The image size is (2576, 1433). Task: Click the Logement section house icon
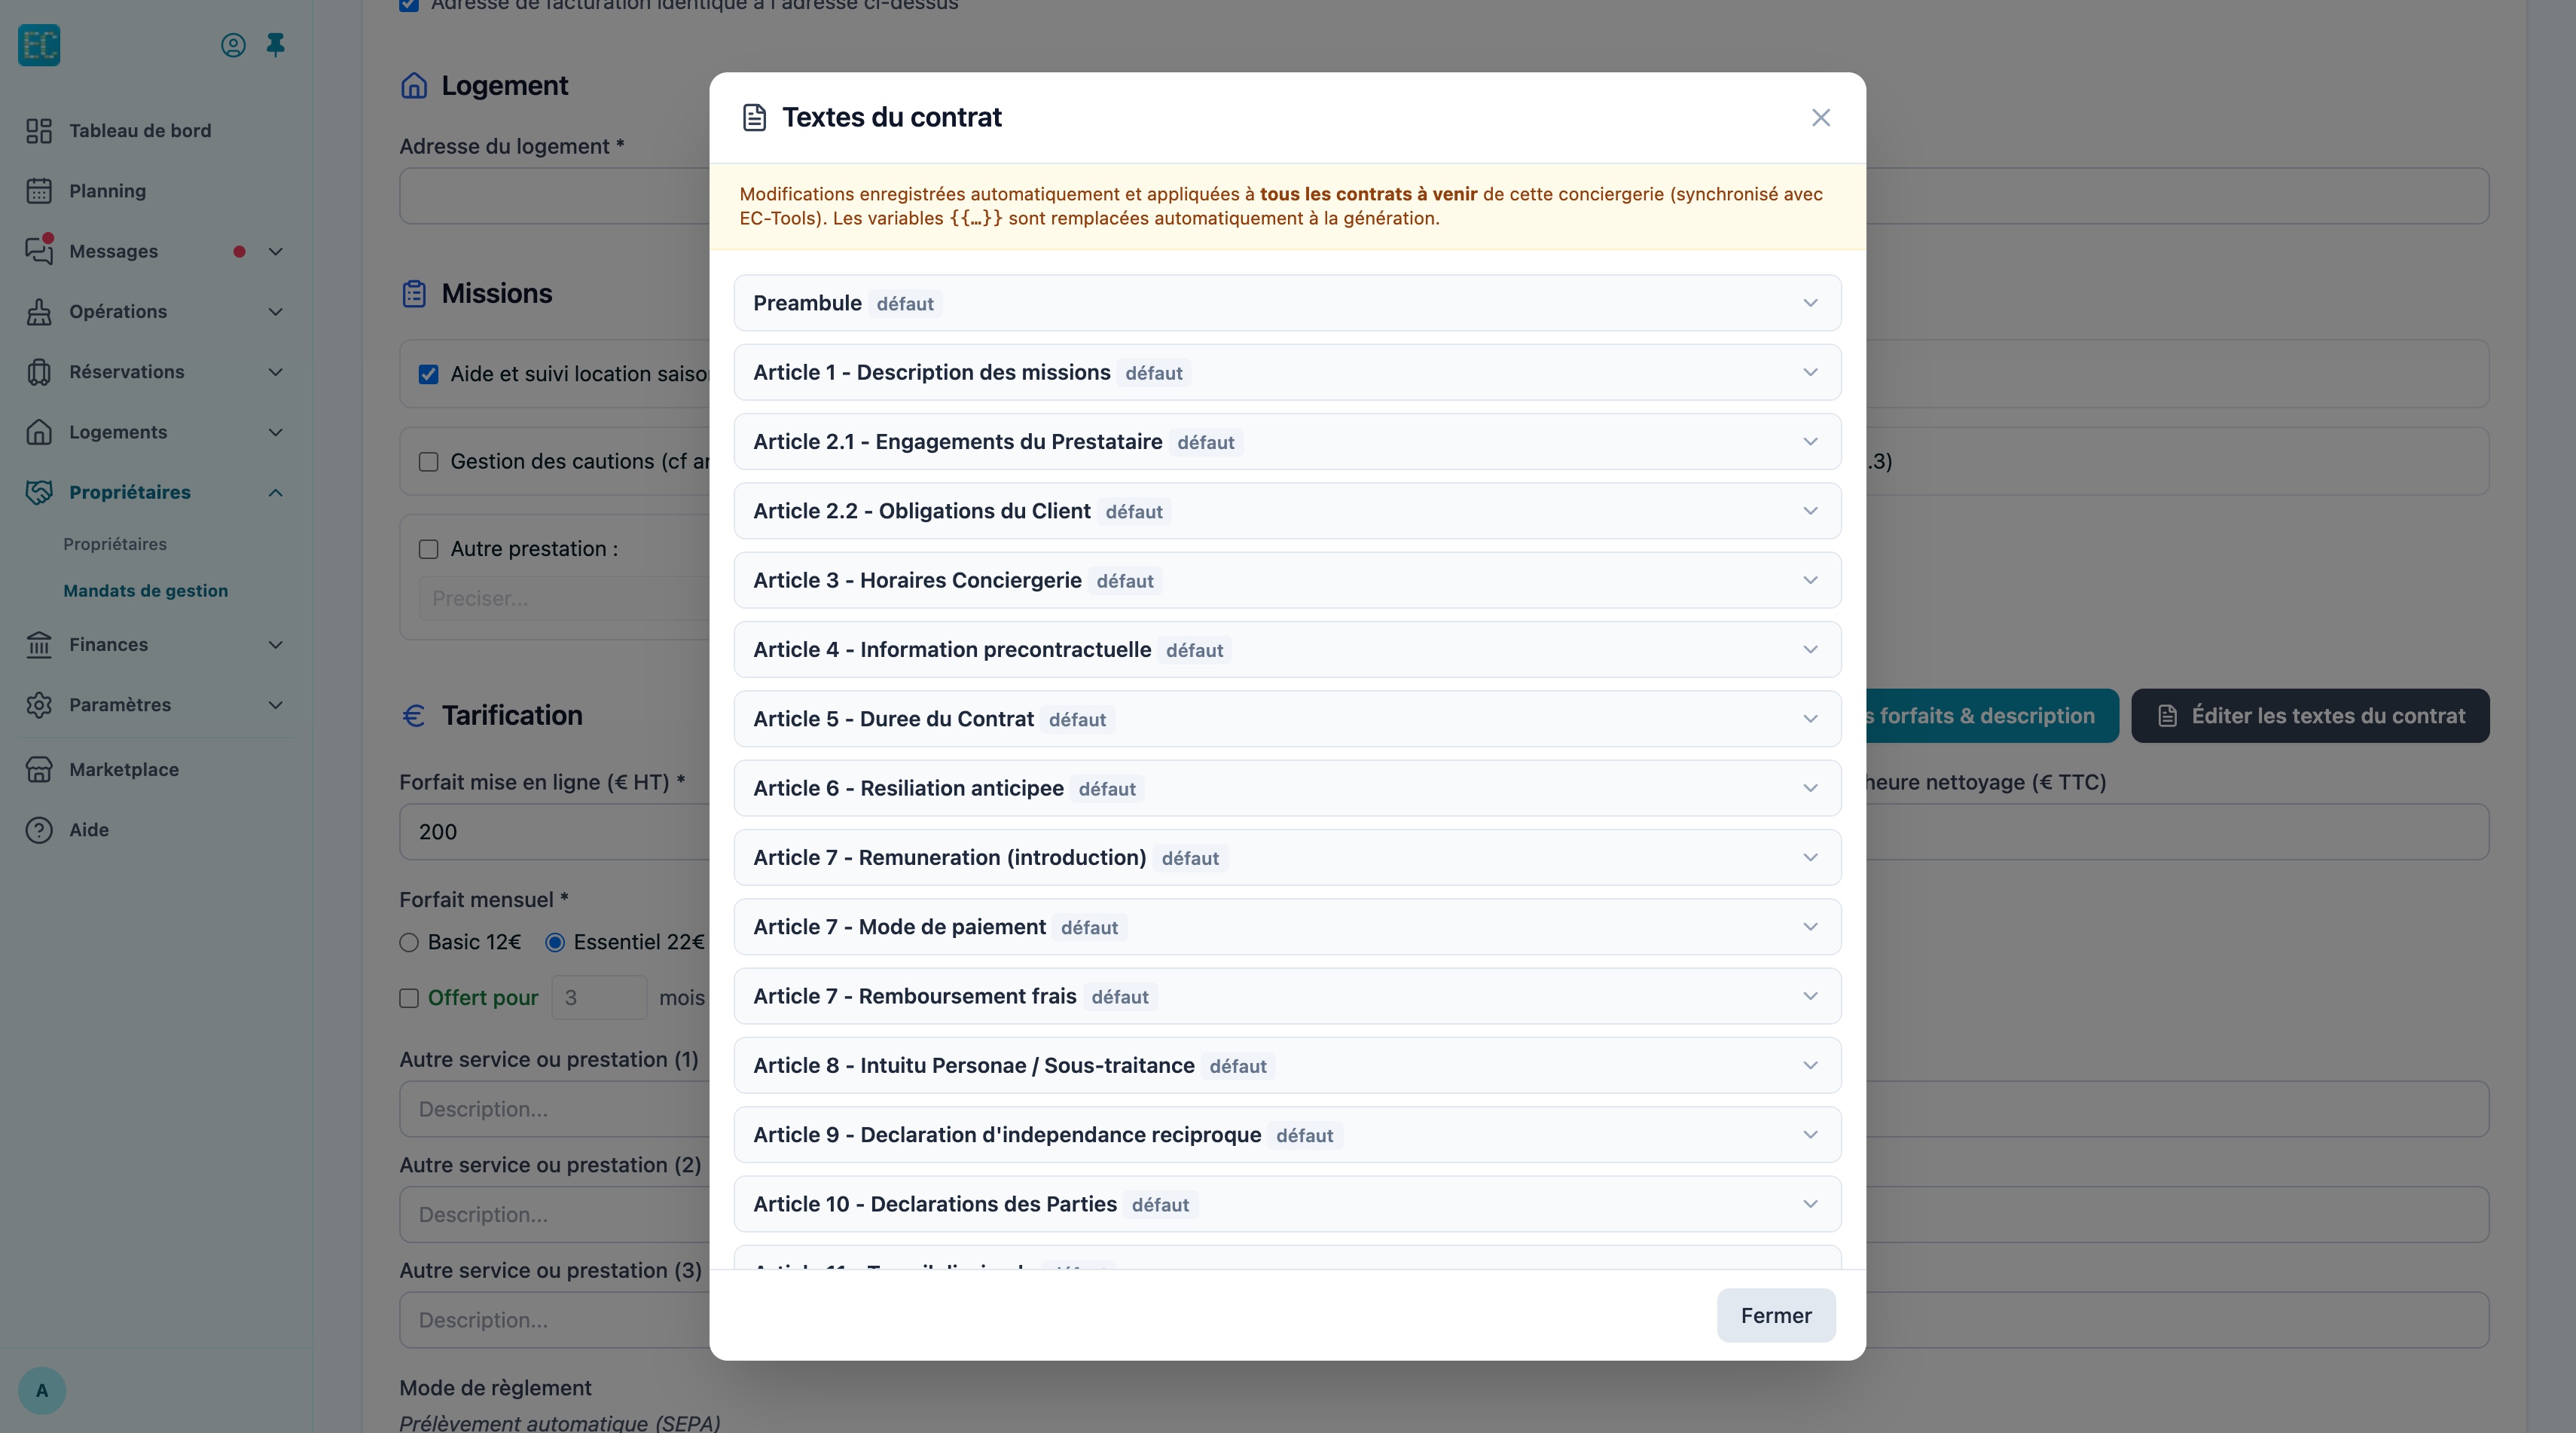coord(414,86)
